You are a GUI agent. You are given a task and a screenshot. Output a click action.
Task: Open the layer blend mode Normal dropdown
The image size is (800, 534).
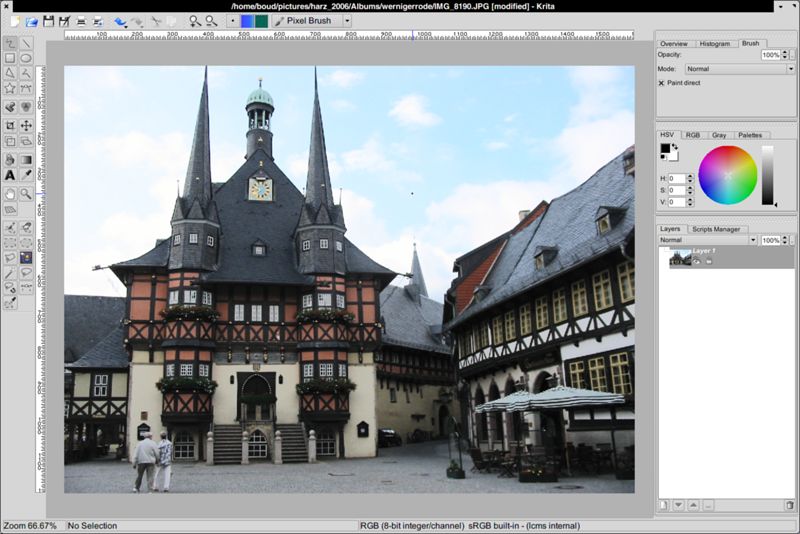[708, 241]
